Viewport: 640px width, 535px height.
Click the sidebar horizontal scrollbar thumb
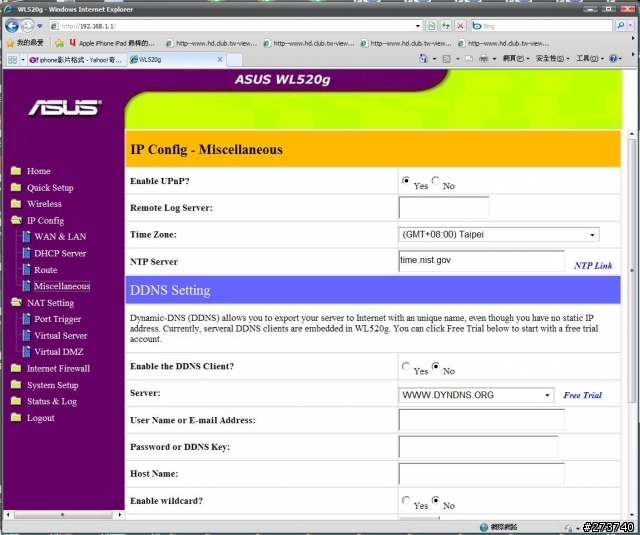pos(62,515)
